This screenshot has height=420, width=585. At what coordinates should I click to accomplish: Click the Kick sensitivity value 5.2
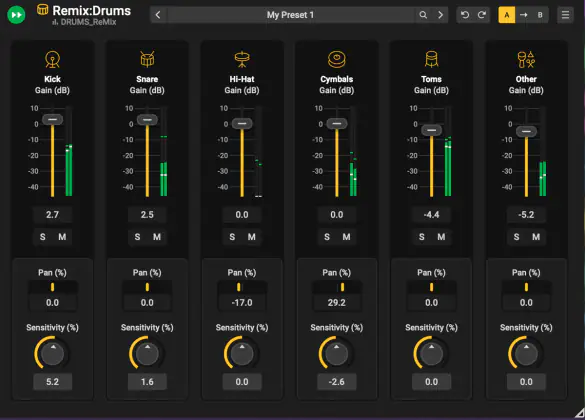click(x=53, y=382)
